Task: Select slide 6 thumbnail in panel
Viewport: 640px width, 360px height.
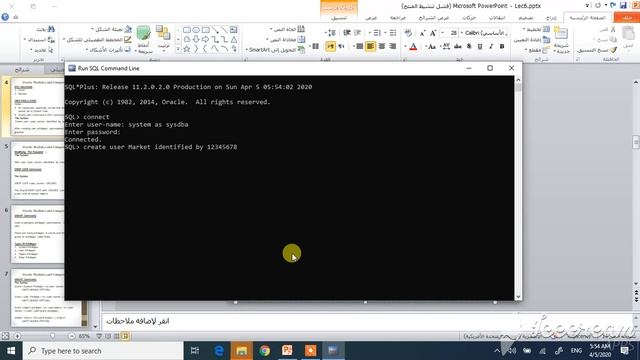Action: click(x=38, y=234)
